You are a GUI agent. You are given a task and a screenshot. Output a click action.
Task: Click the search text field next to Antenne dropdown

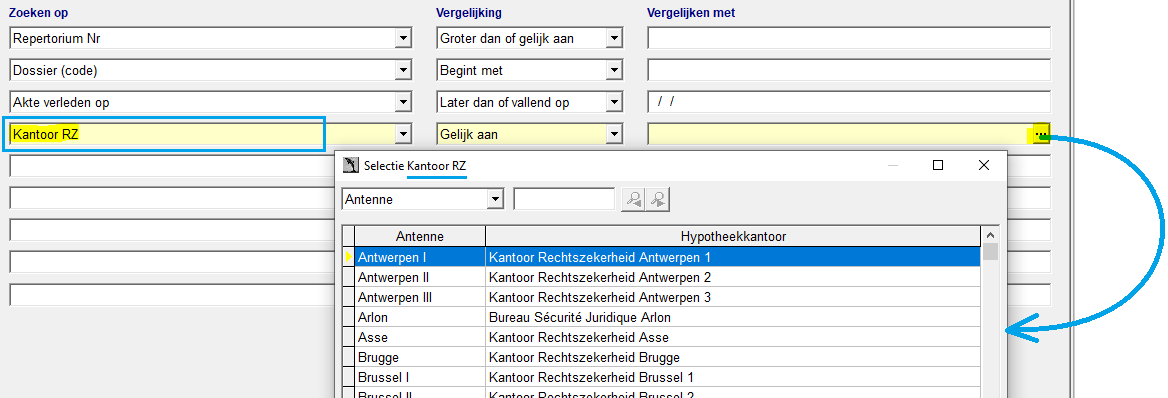pyautogui.click(x=565, y=199)
